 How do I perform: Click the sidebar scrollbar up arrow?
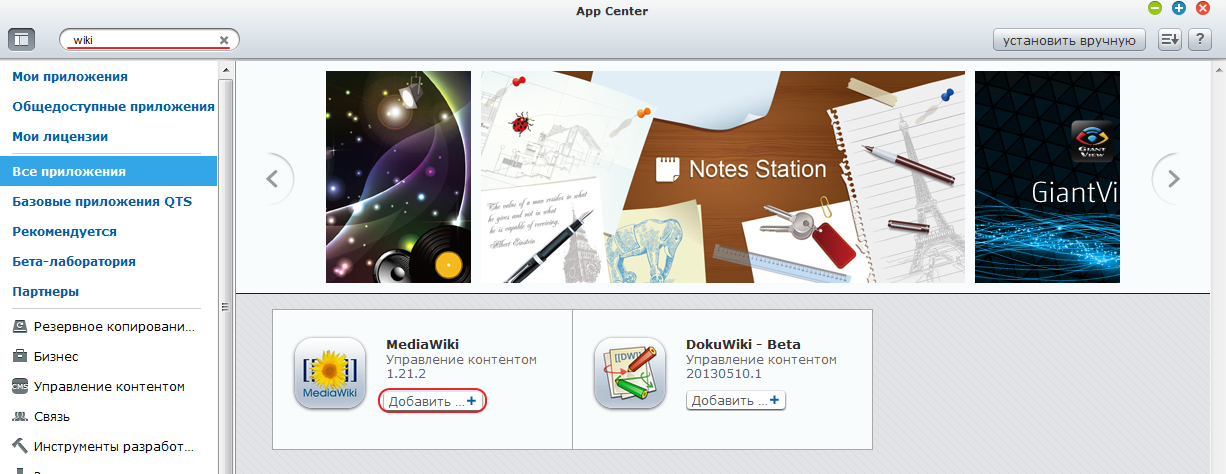click(x=225, y=69)
